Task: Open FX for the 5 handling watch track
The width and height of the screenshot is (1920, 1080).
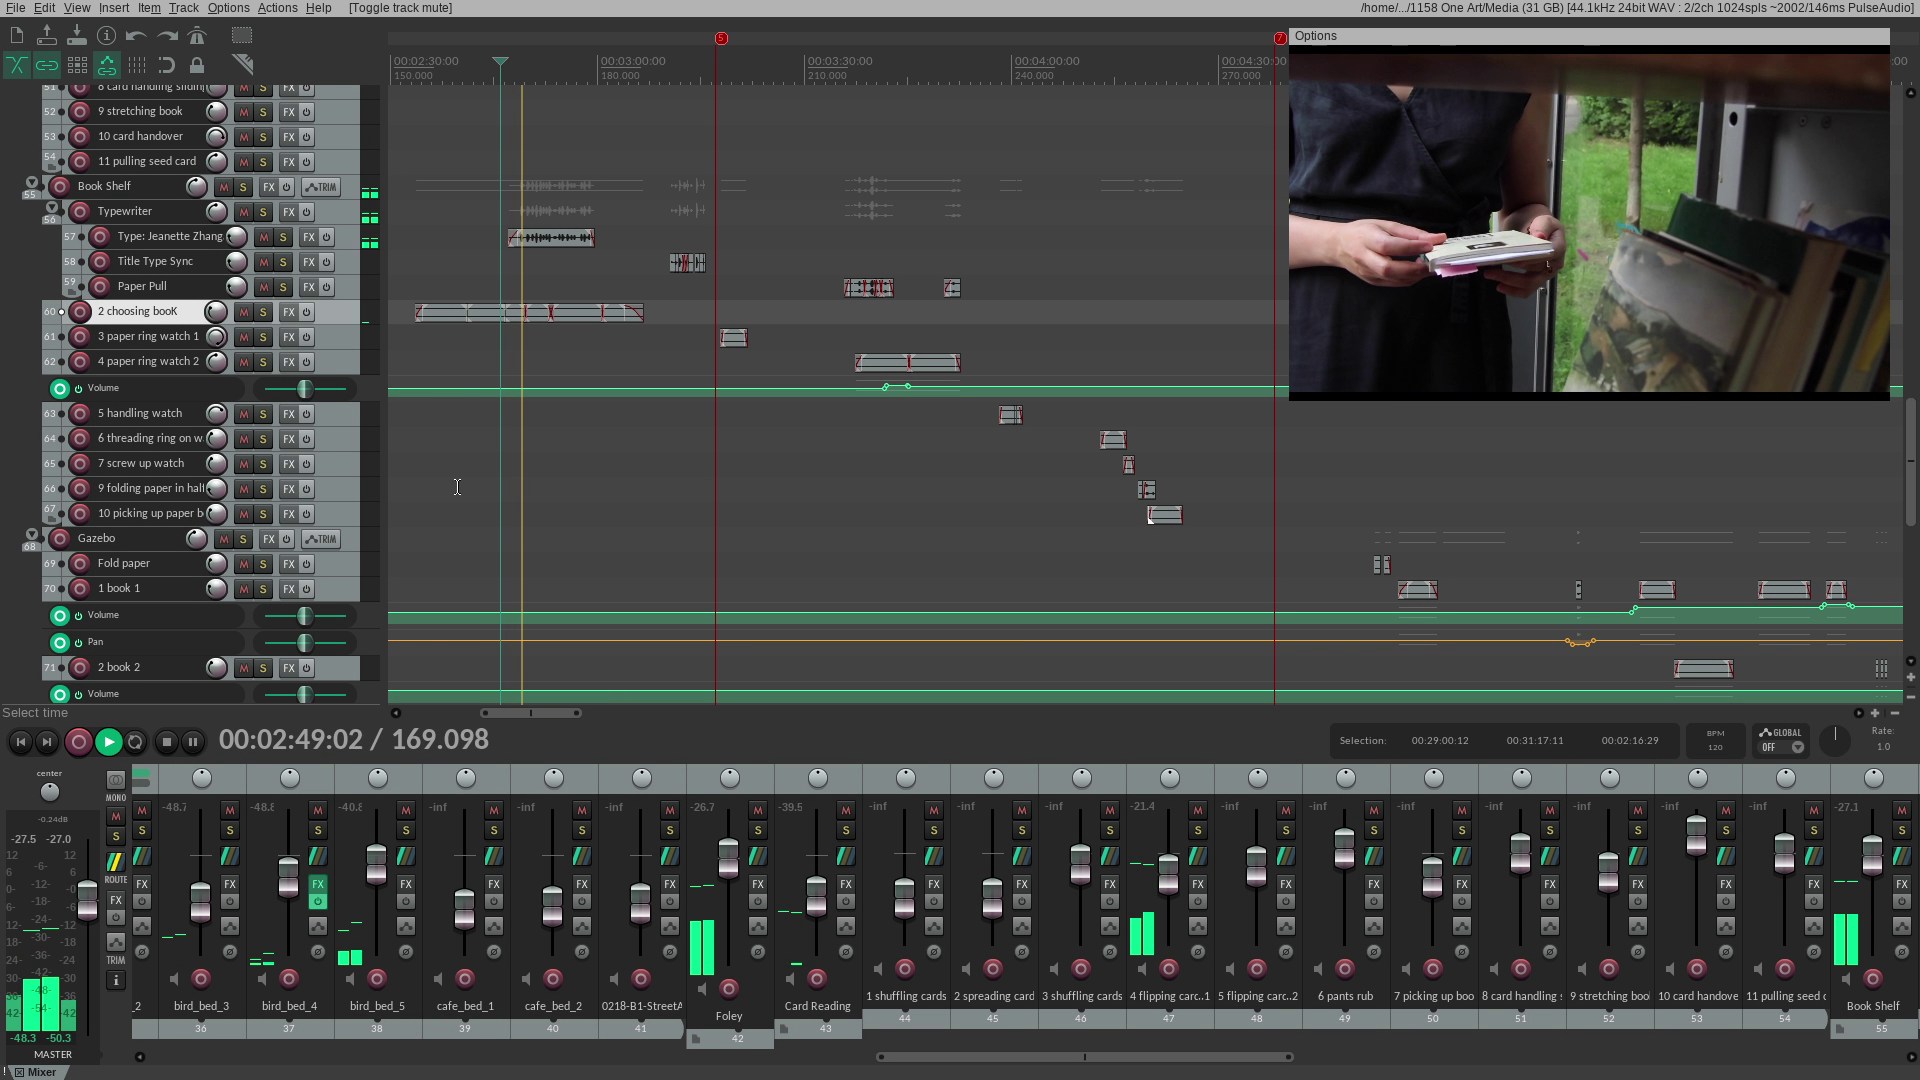Action: [288, 414]
